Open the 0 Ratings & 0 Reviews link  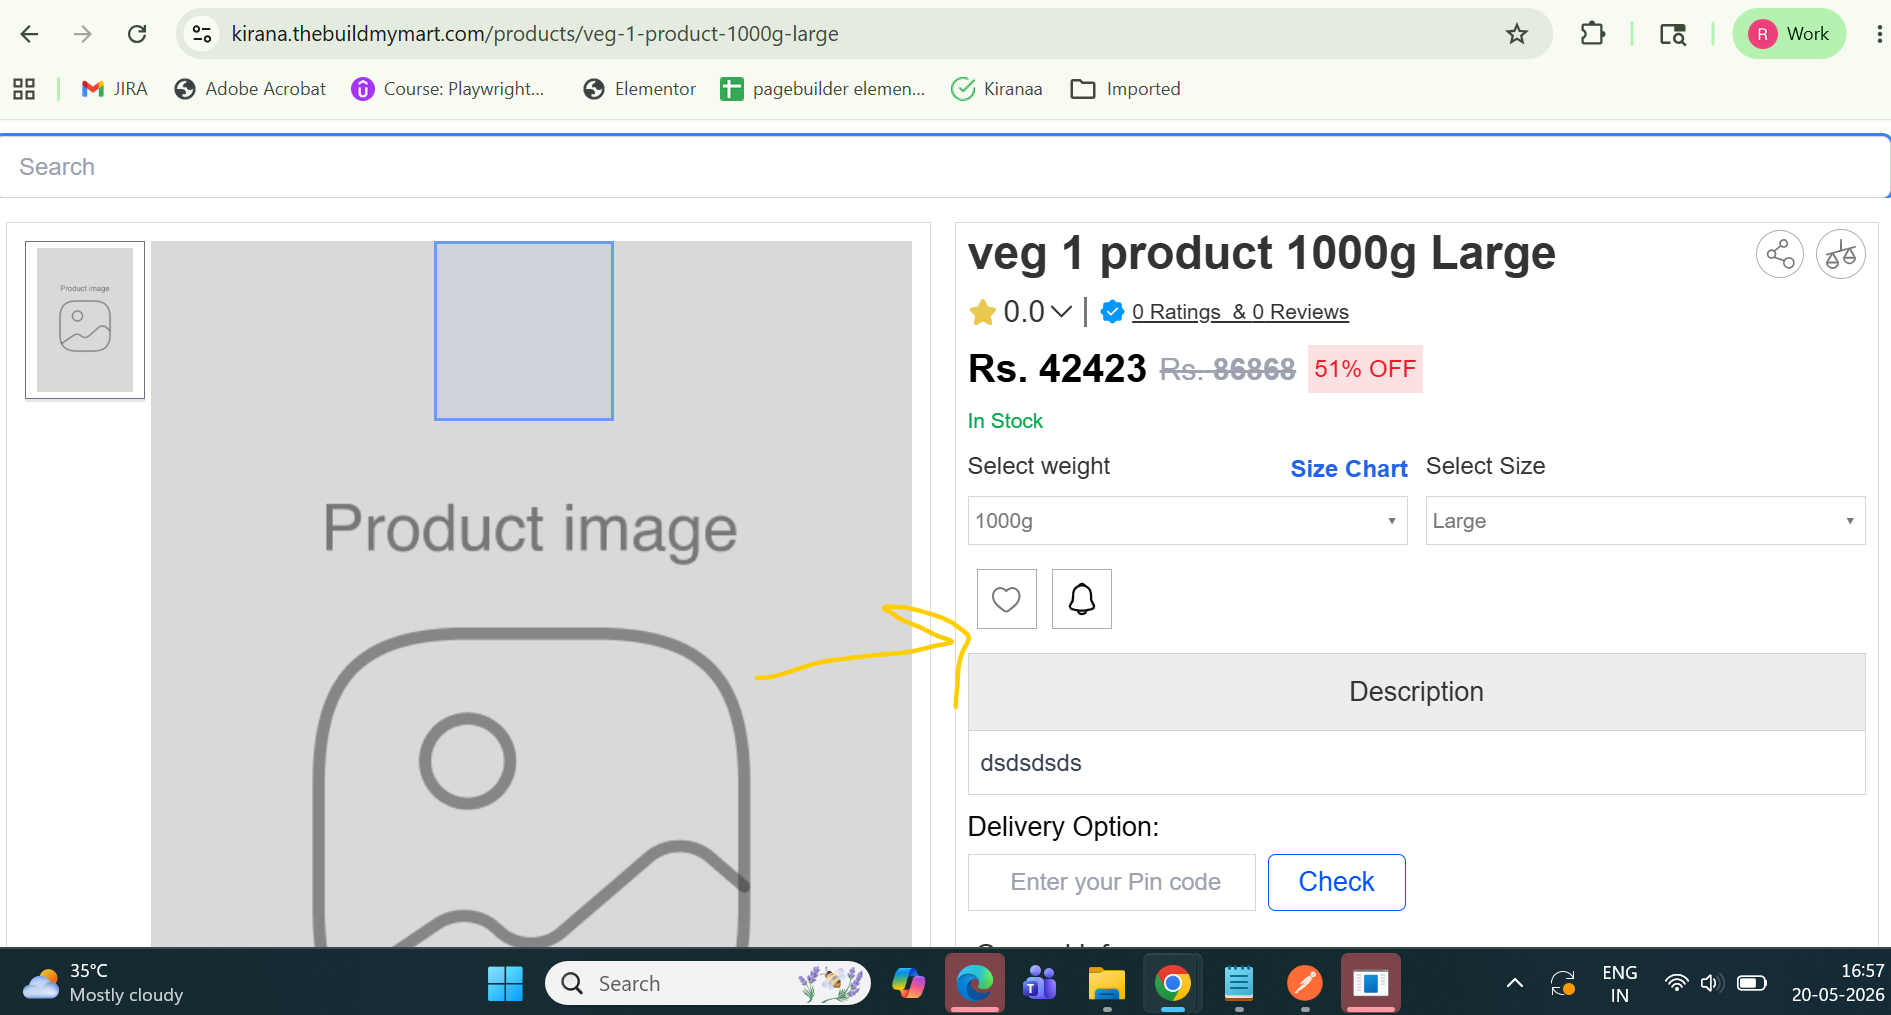pos(1240,312)
